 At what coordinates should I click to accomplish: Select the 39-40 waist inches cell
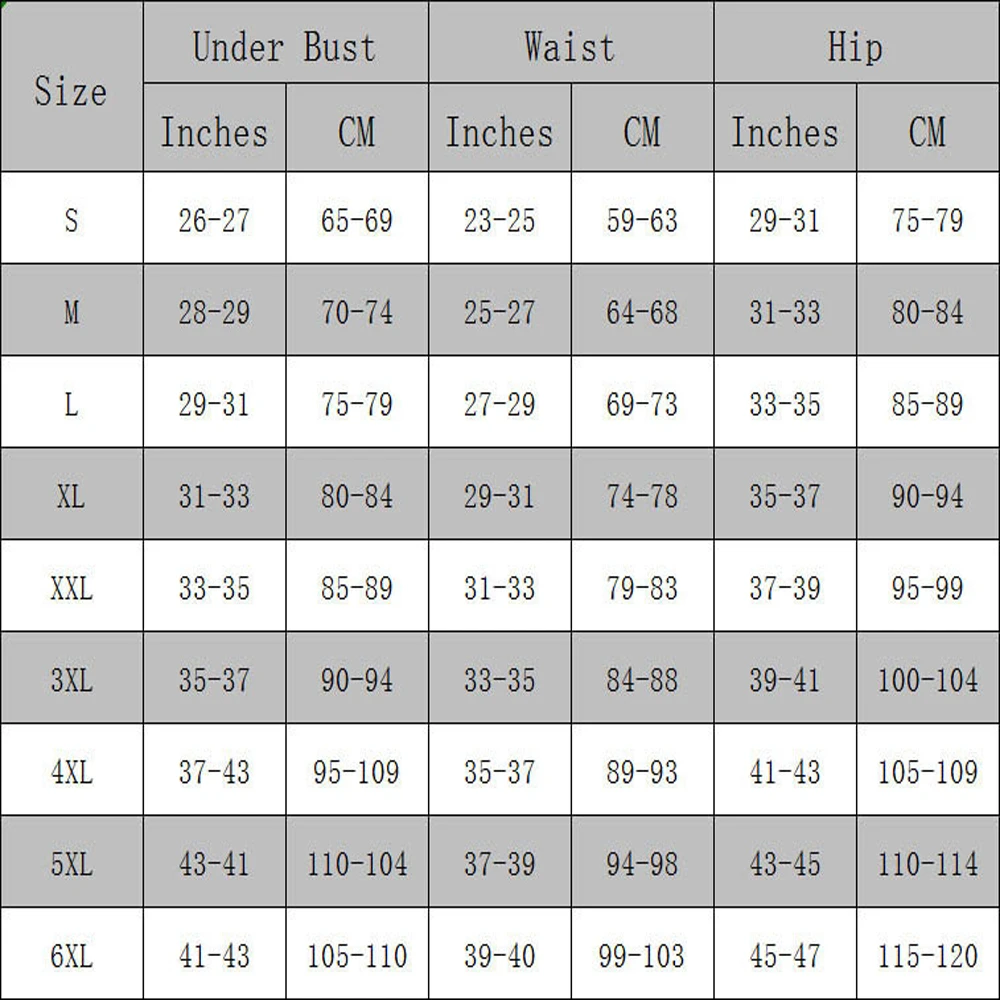coord(499,957)
